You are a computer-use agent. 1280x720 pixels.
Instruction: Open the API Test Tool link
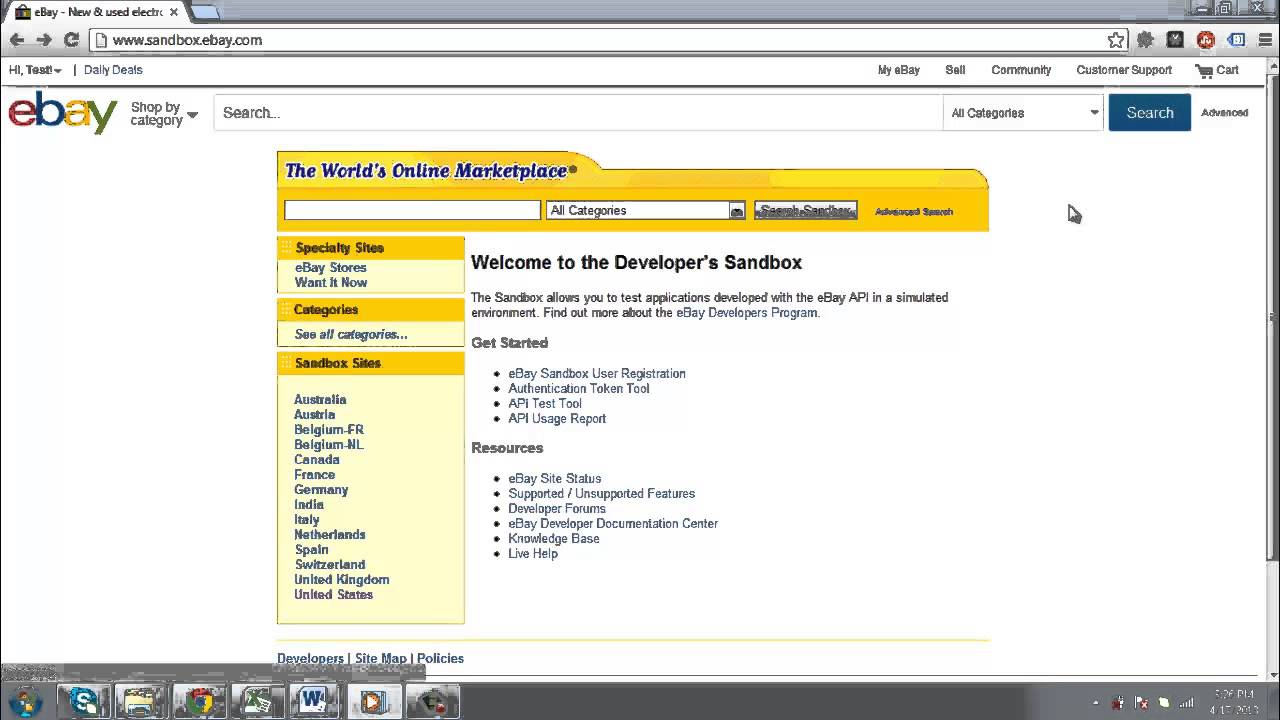tap(545, 404)
